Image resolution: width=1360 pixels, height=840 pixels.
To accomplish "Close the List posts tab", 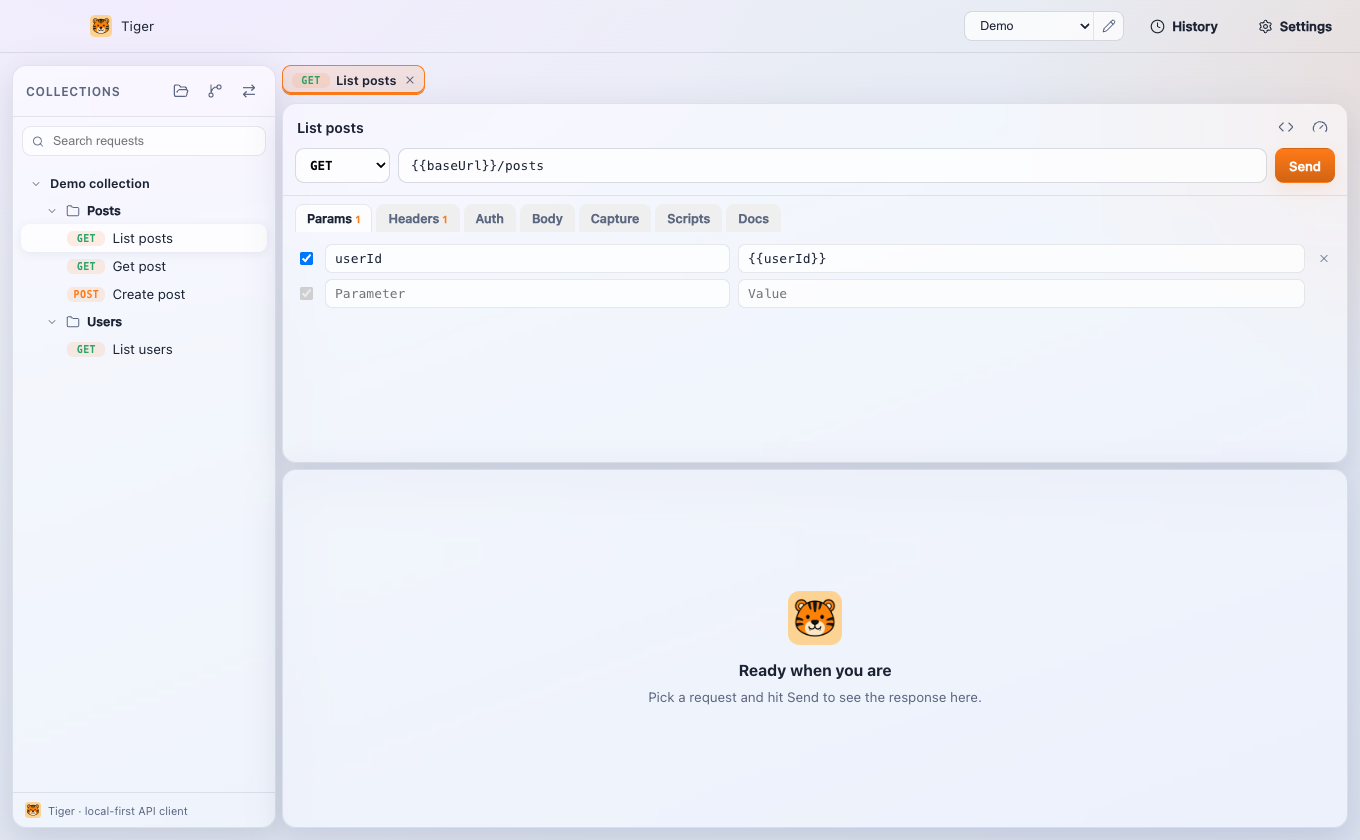I will click(x=410, y=80).
